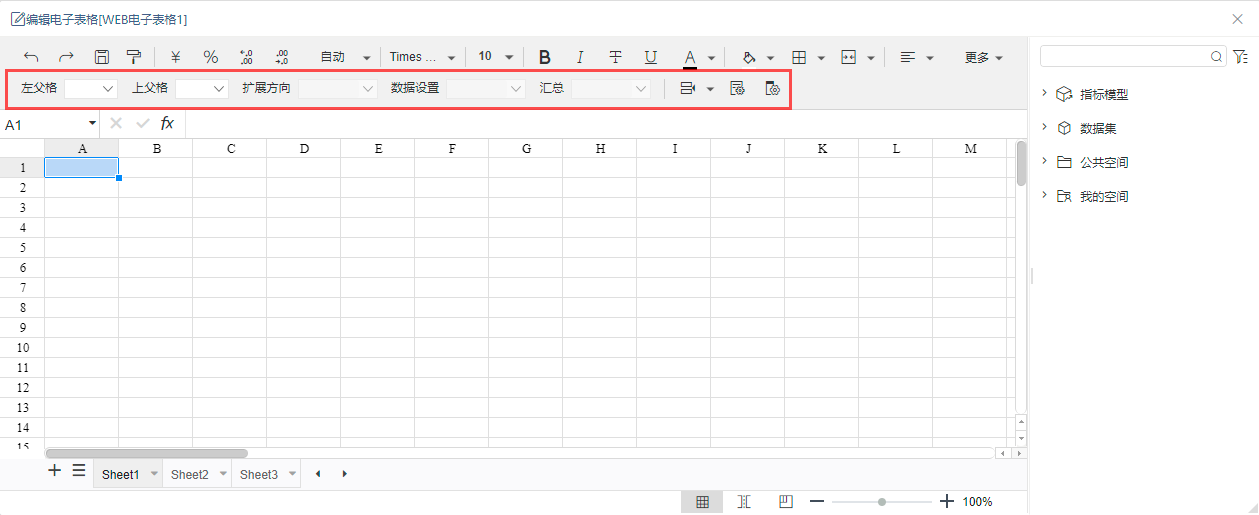The width and height of the screenshot is (1259, 515).
Task: Open the 自动 number format dropdown
Action: [346, 57]
